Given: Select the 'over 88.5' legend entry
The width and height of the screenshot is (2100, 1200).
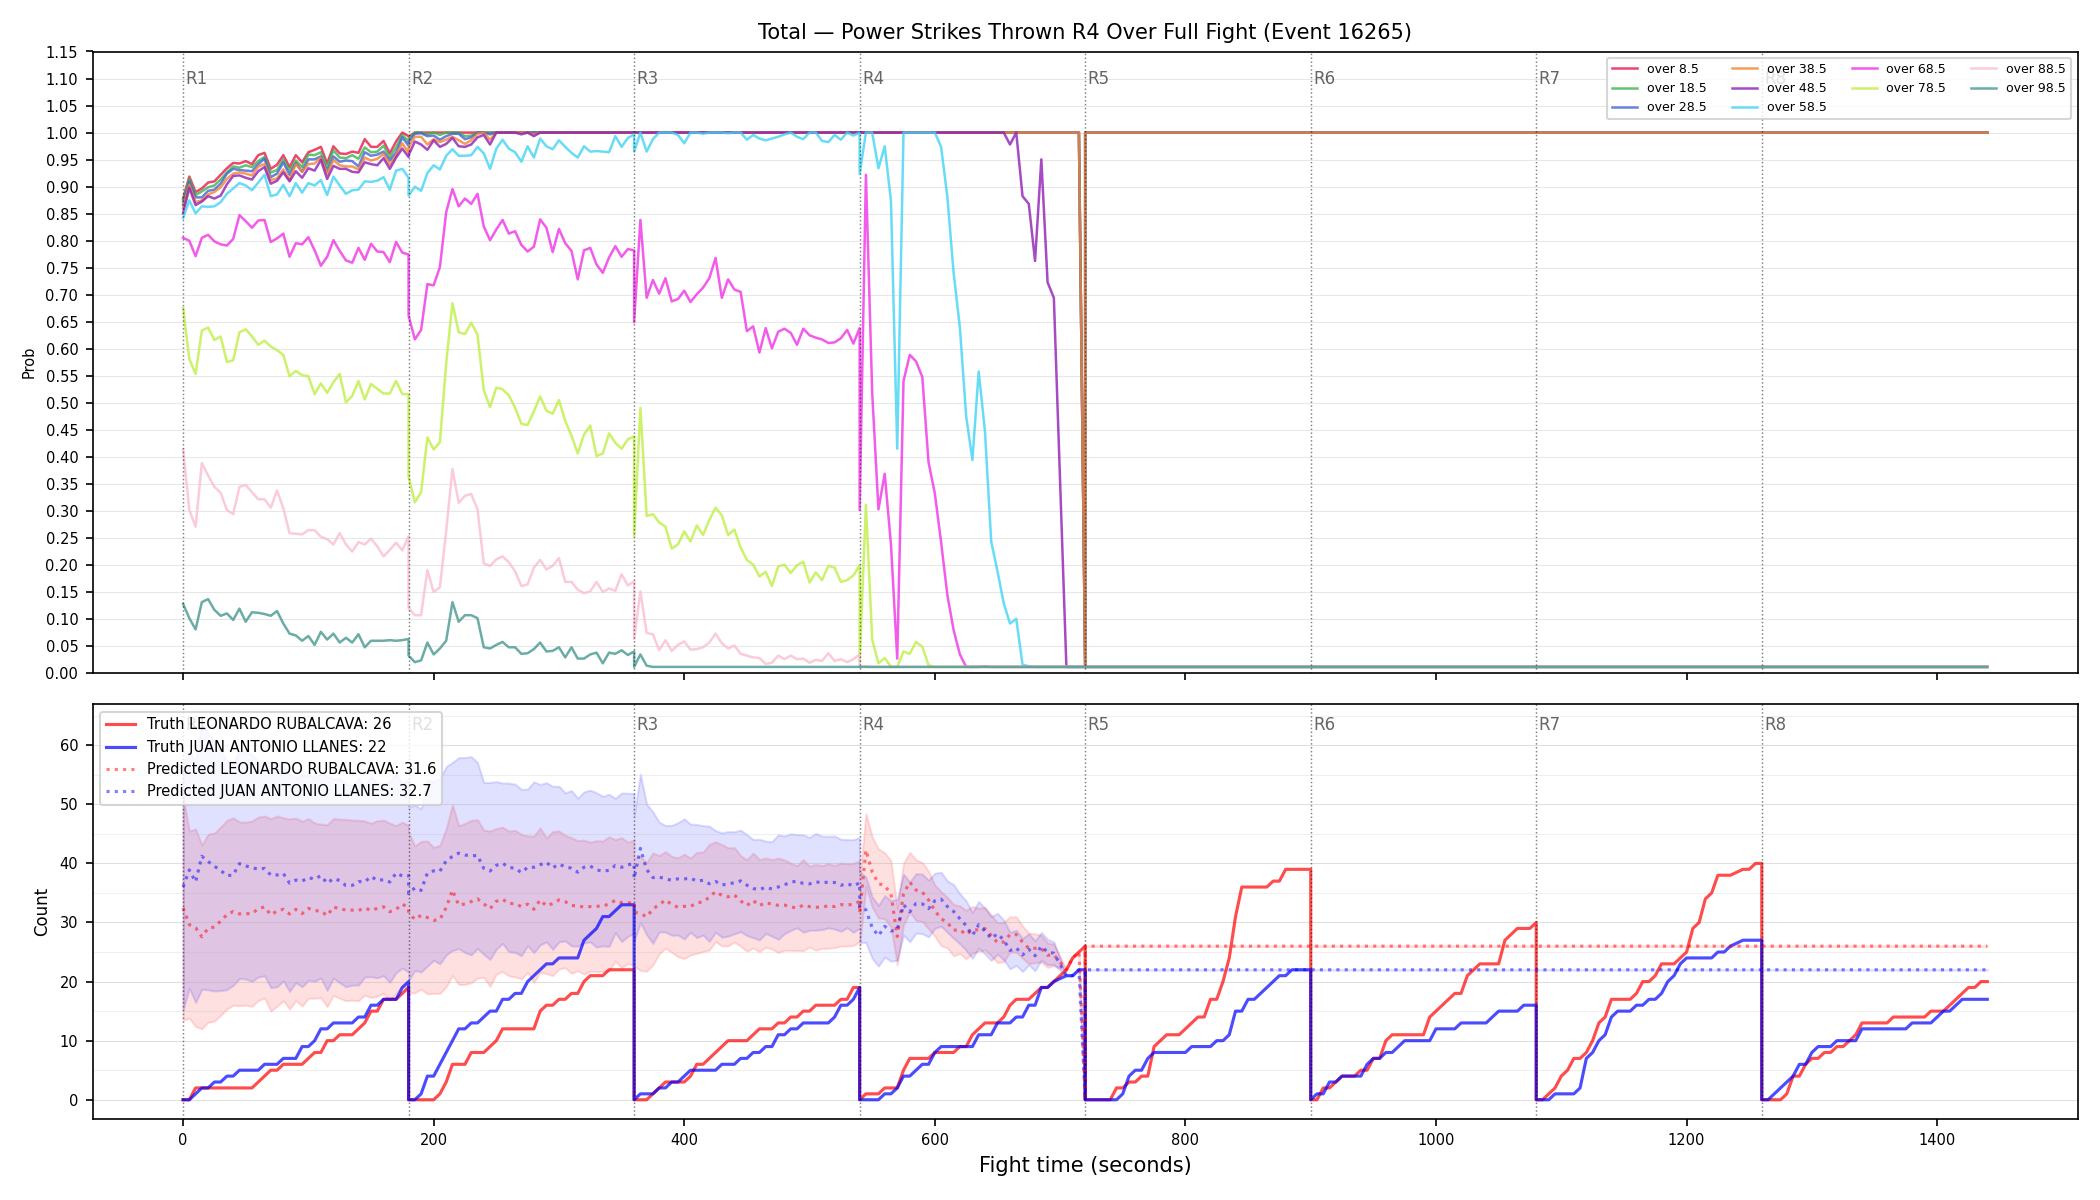Looking at the screenshot, I should pos(2018,69).
